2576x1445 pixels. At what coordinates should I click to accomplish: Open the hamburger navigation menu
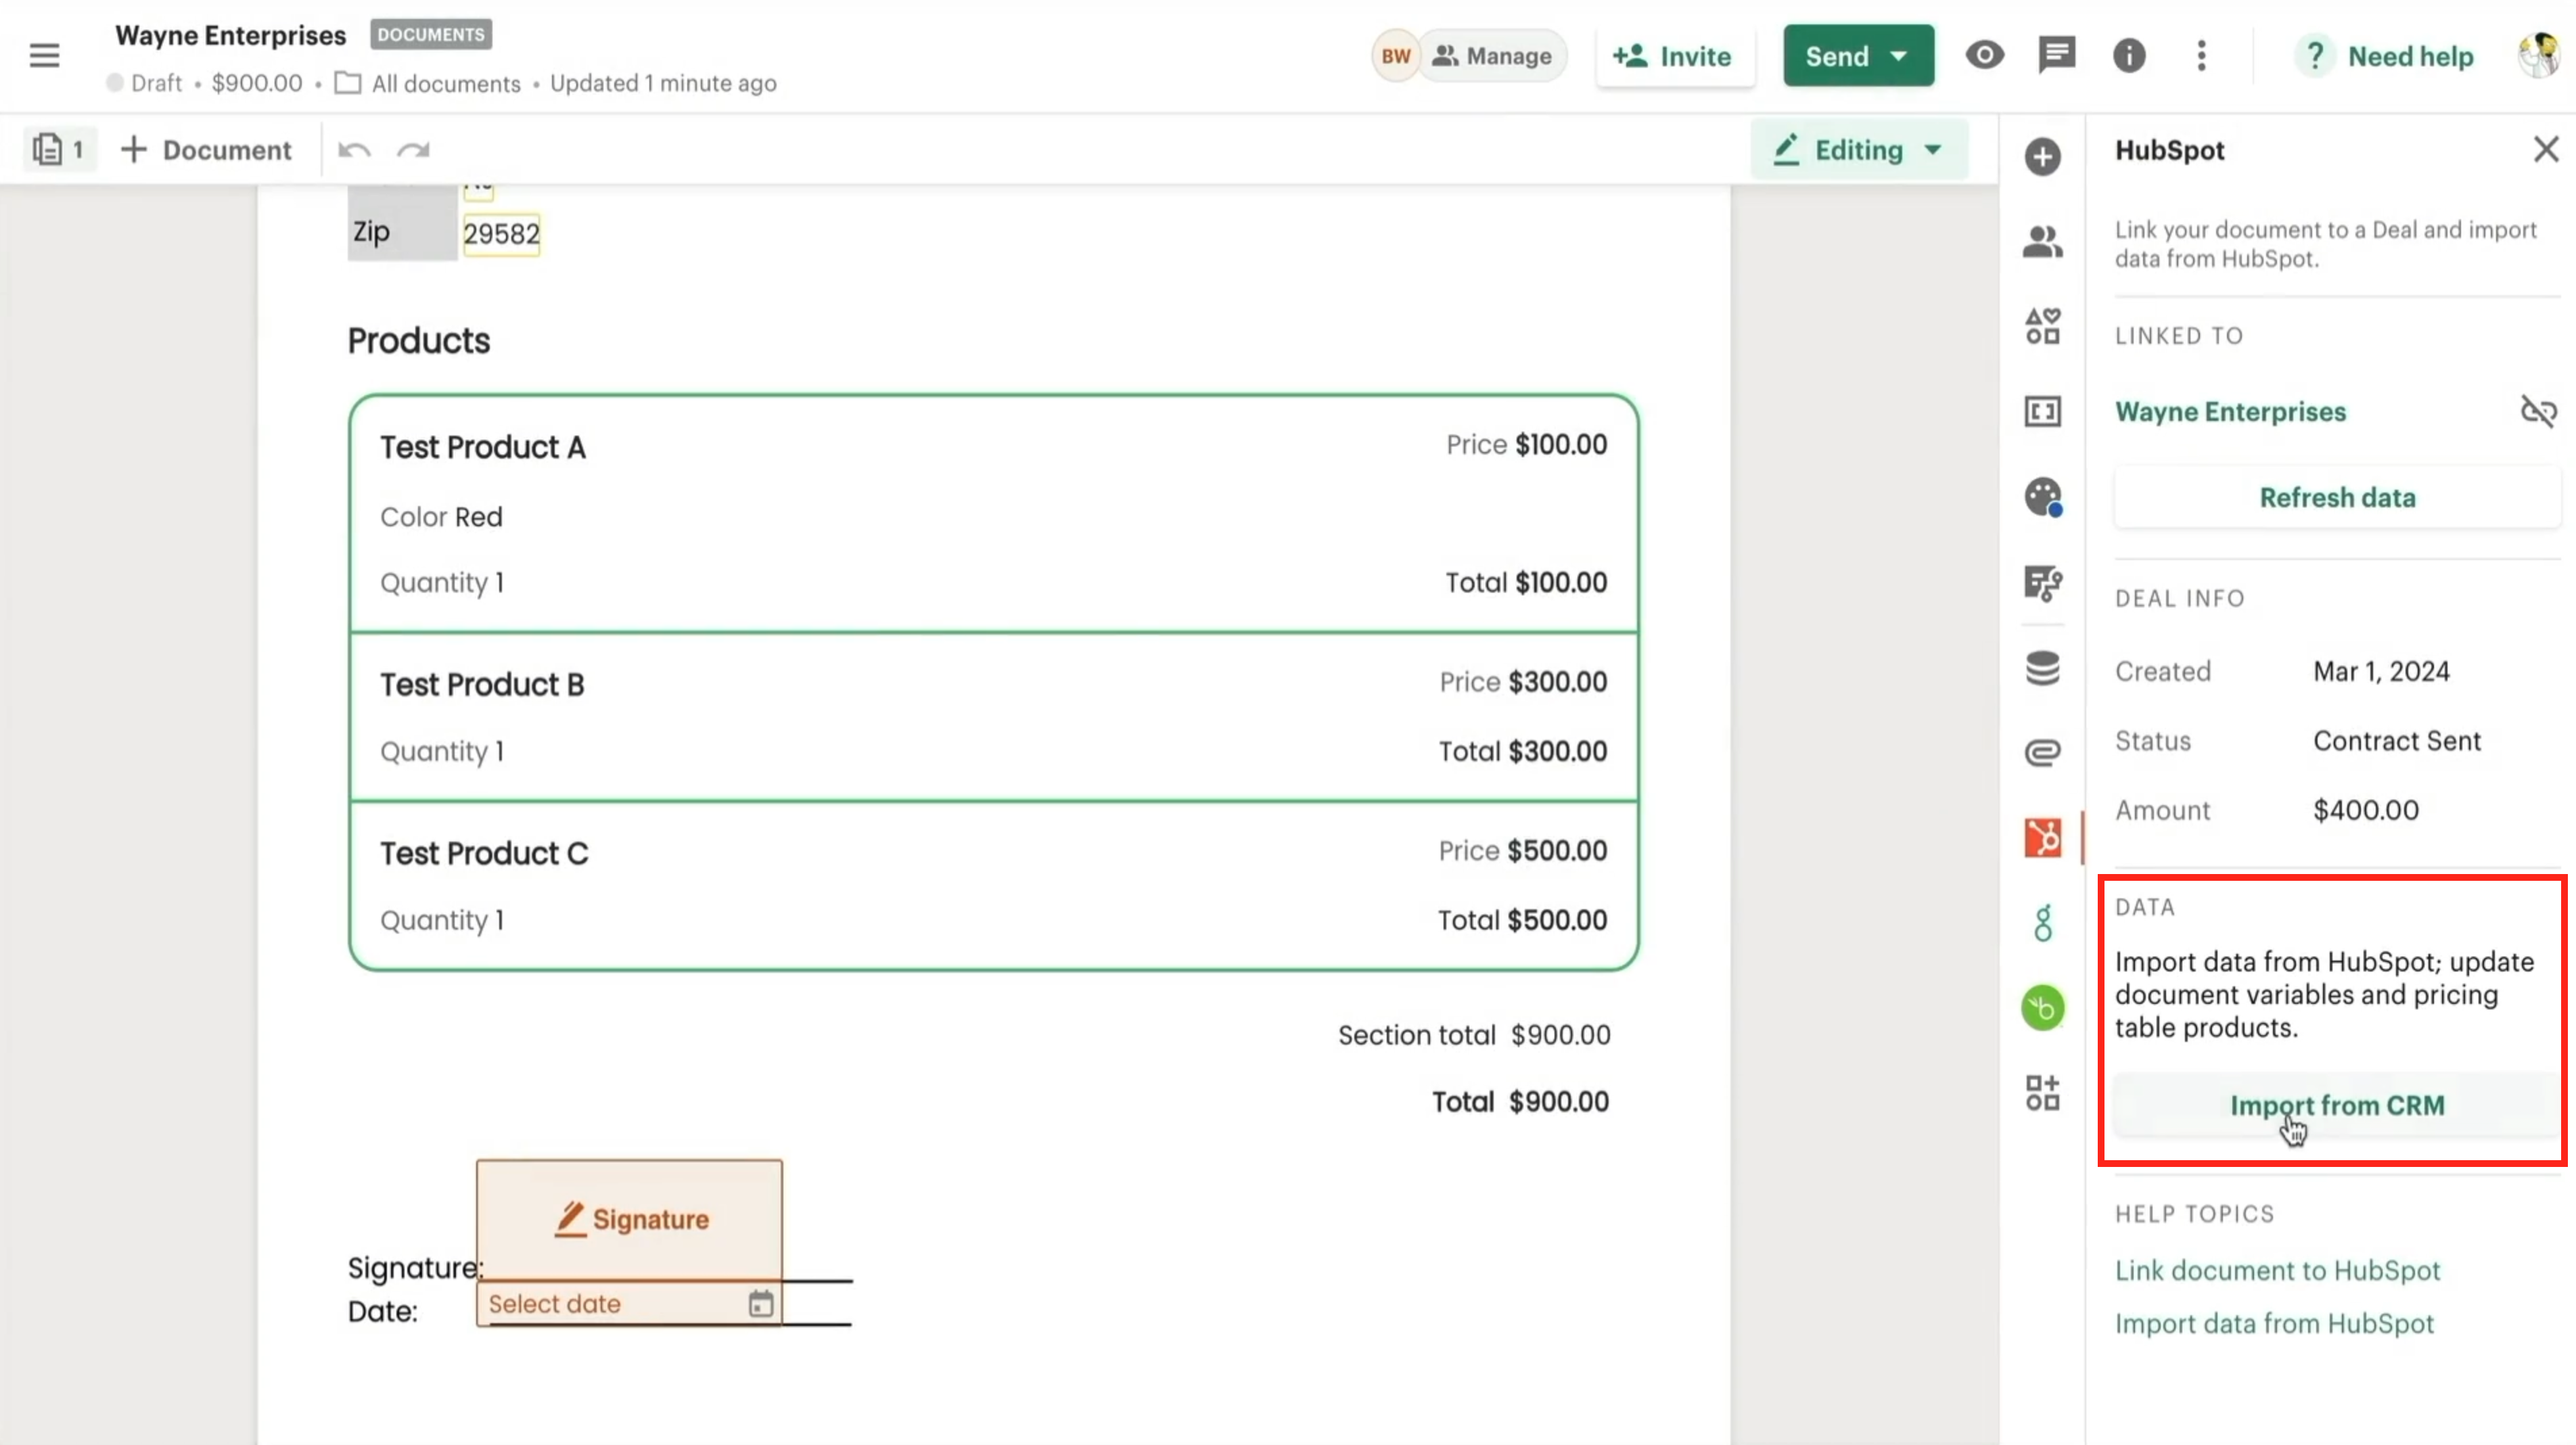click(x=45, y=55)
